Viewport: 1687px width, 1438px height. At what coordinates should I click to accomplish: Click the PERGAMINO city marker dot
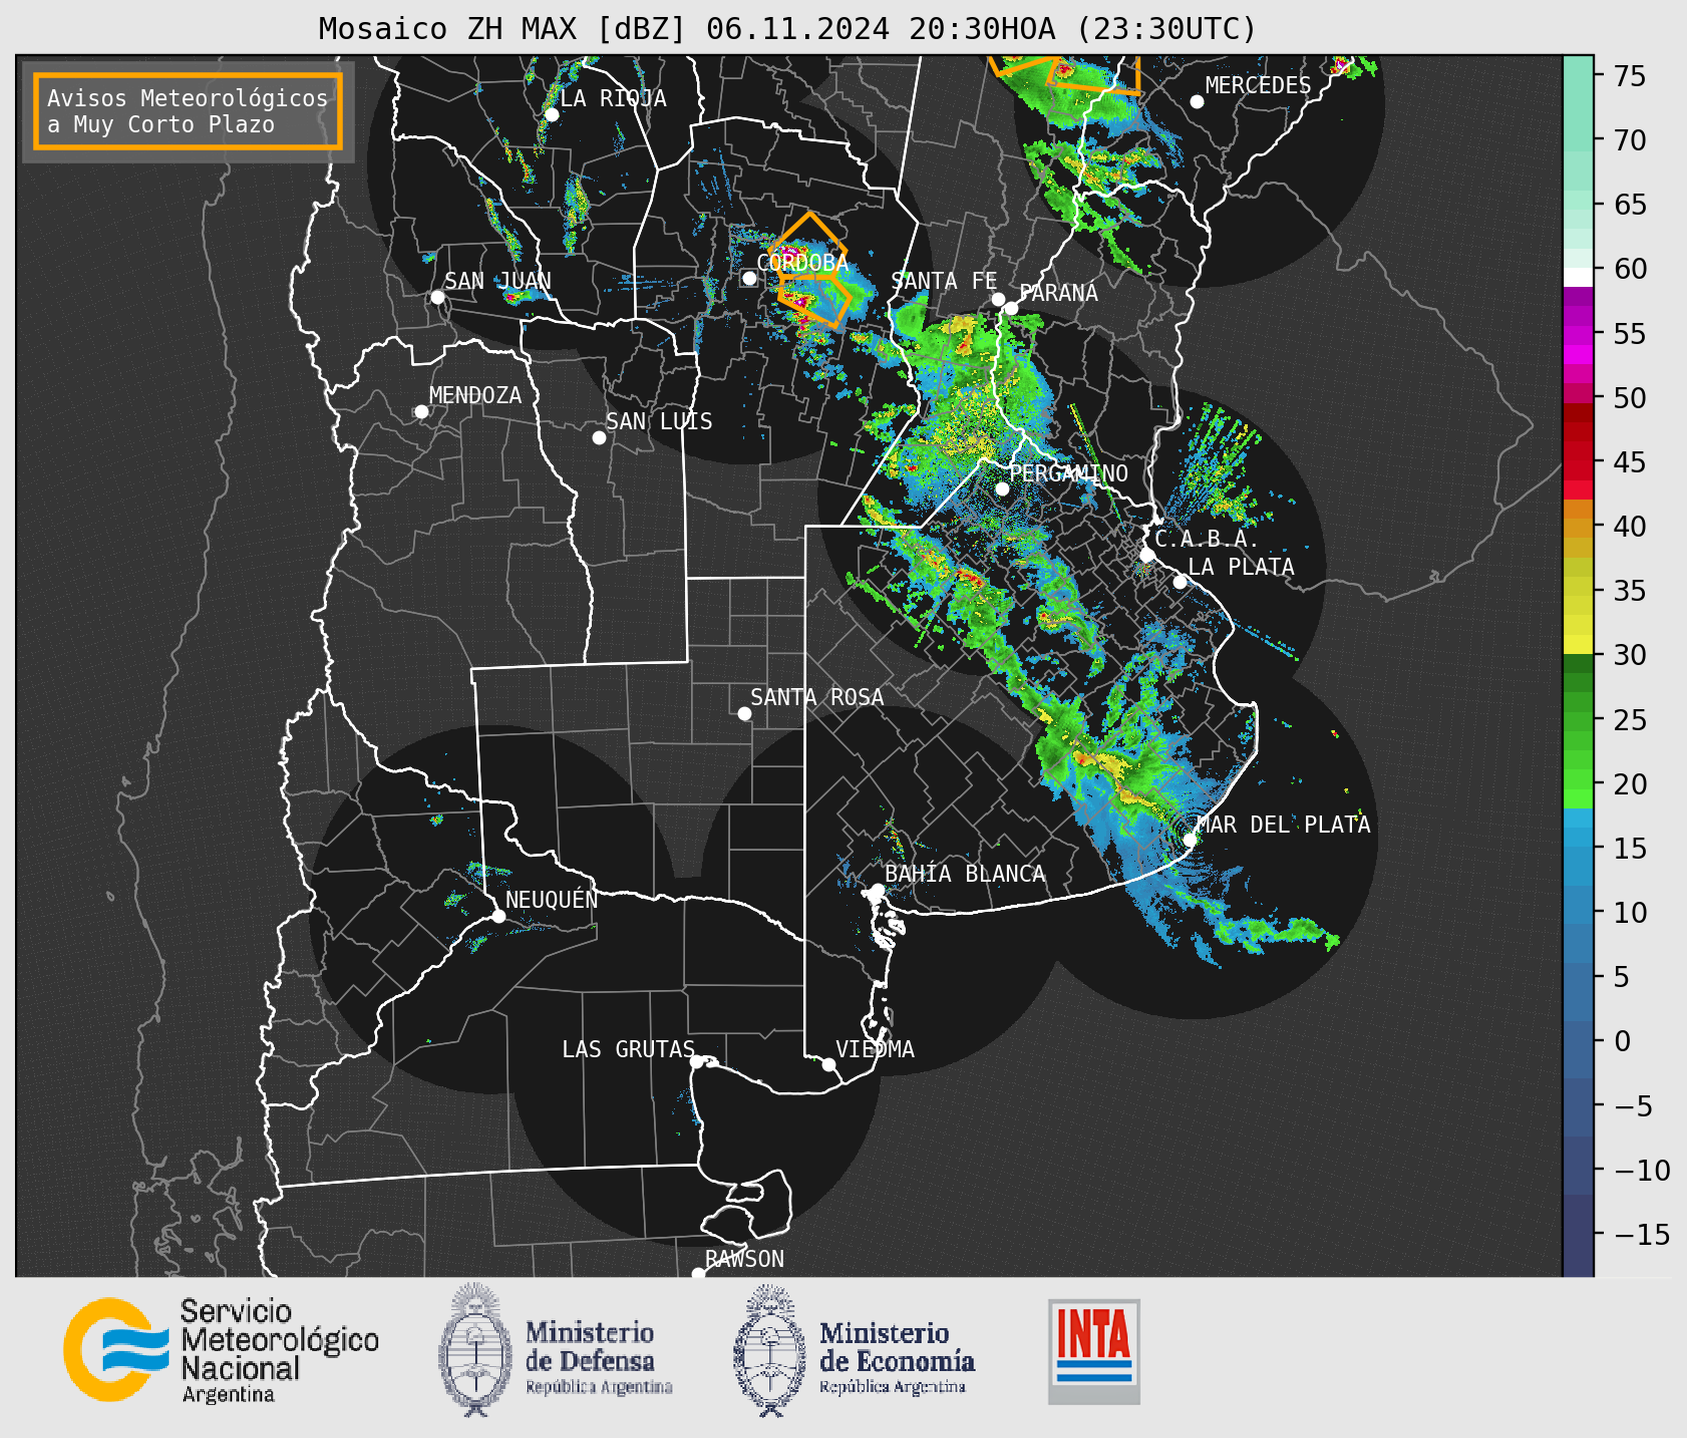1002,489
